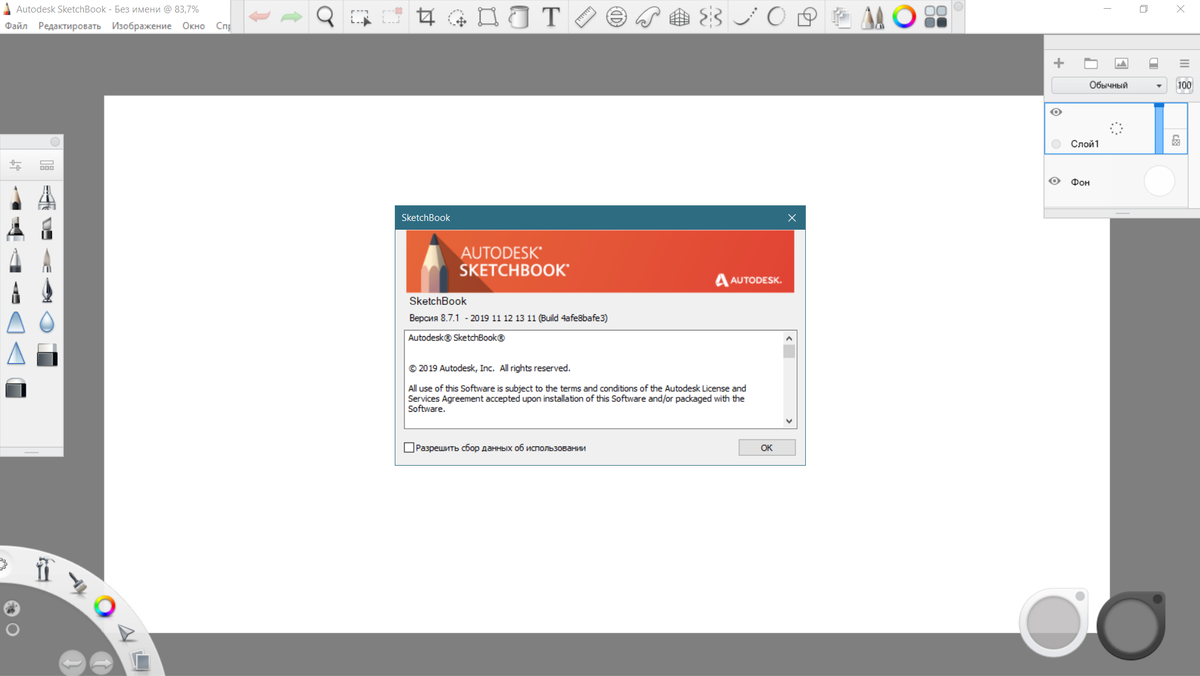Enable the Ruler guide
The image size is (1200, 676).
[x=586, y=17]
